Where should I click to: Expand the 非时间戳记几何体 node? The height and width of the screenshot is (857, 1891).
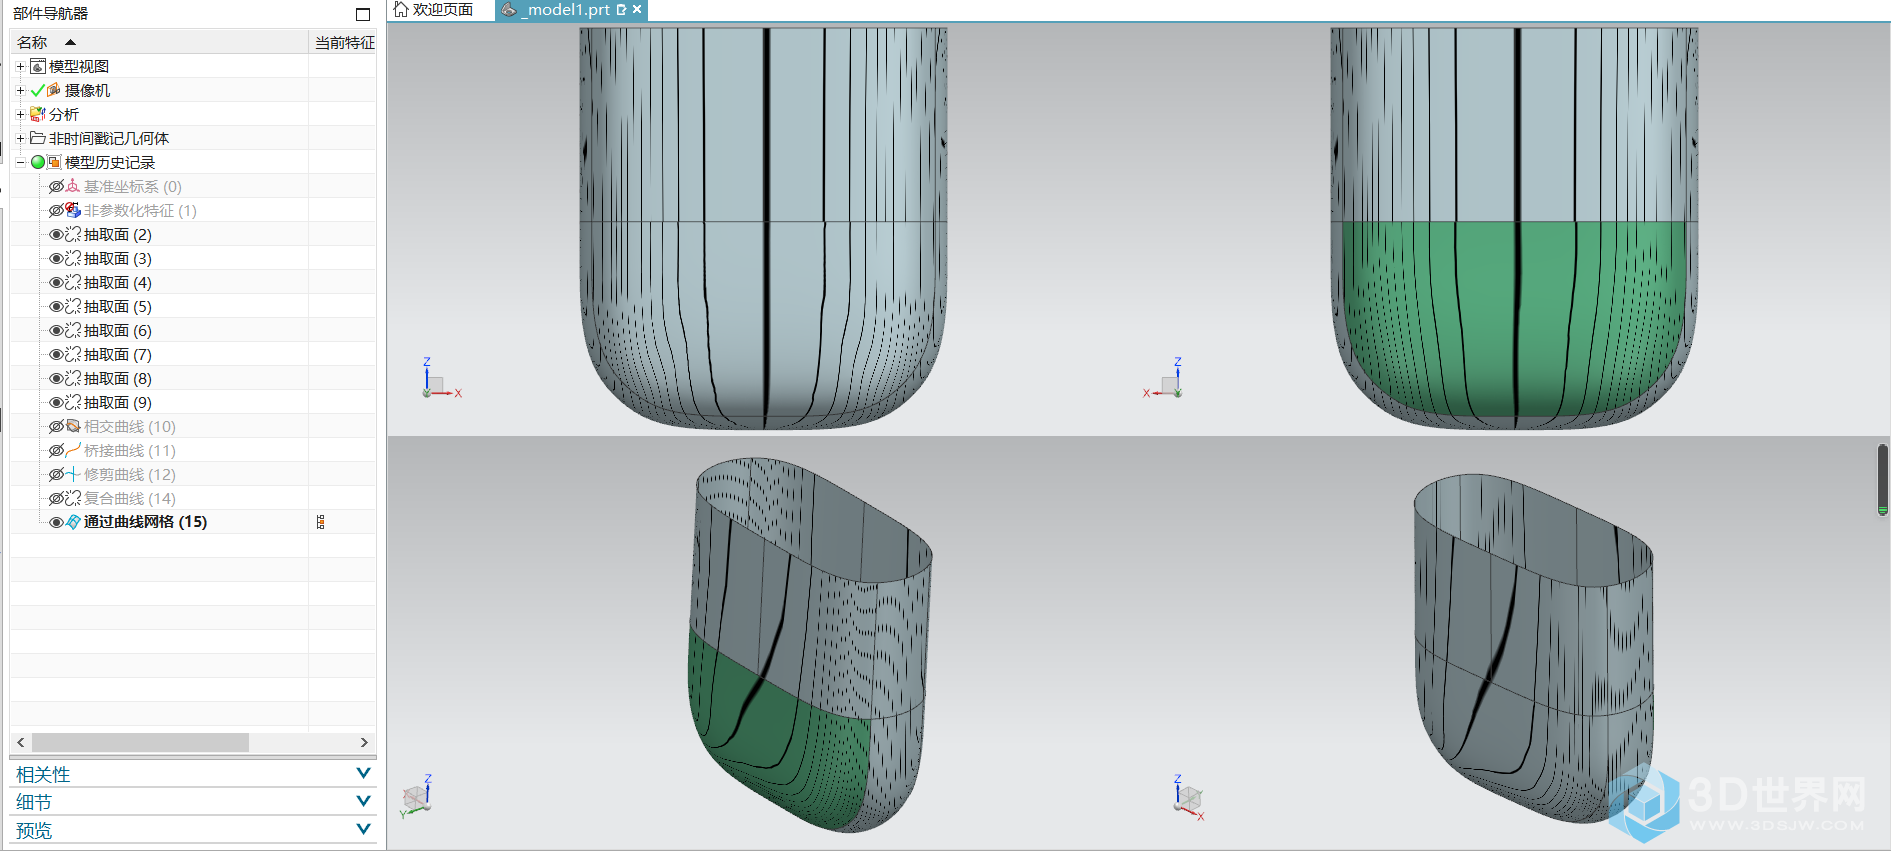(20, 138)
